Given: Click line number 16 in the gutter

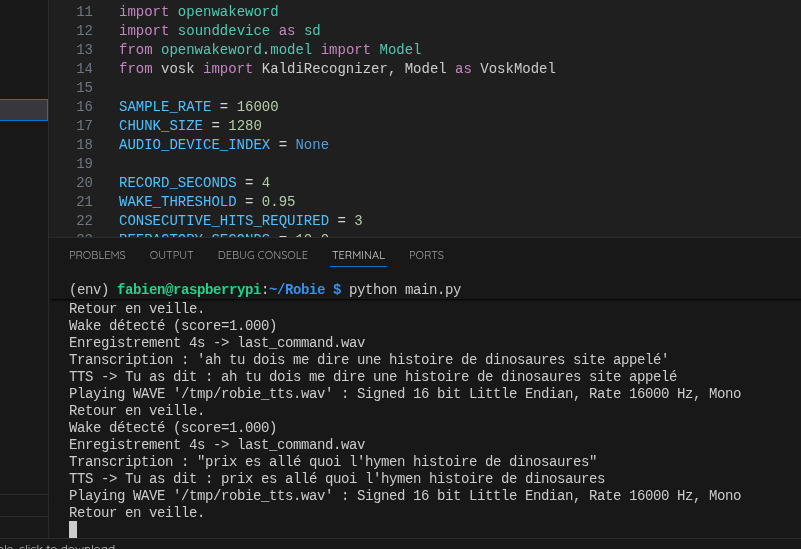Looking at the screenshot, I should [x=84, y=107].
